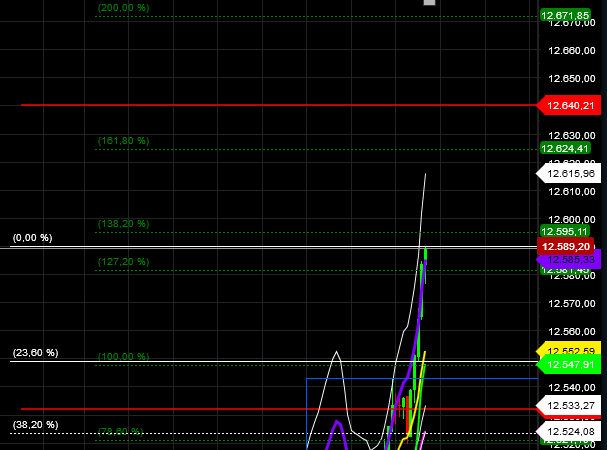
Task: Click the 12.600,00 axis price value
Action: (572, 219)
